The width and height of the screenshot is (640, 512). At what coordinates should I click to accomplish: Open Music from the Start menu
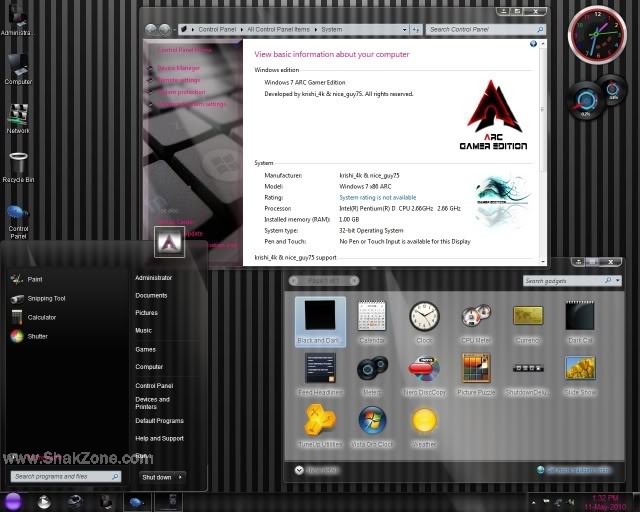(x=143, y=330)
